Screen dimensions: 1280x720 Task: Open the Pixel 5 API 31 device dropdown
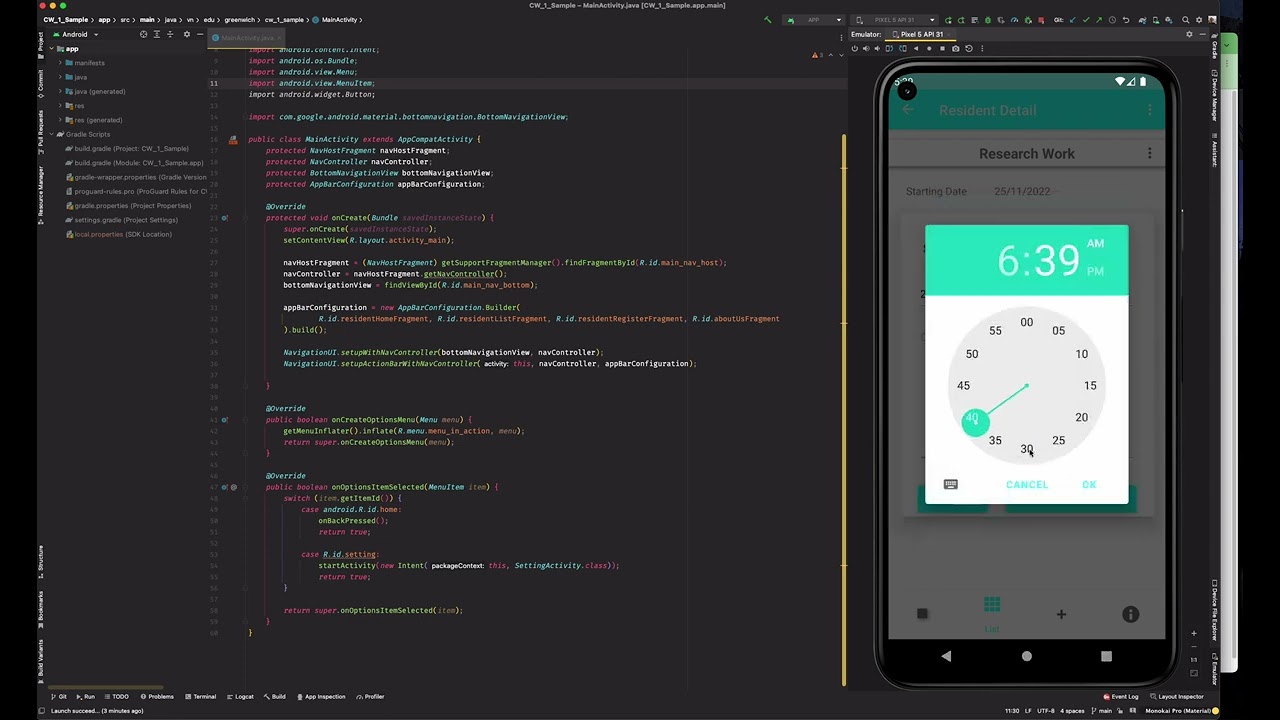[x=895, y=20]
